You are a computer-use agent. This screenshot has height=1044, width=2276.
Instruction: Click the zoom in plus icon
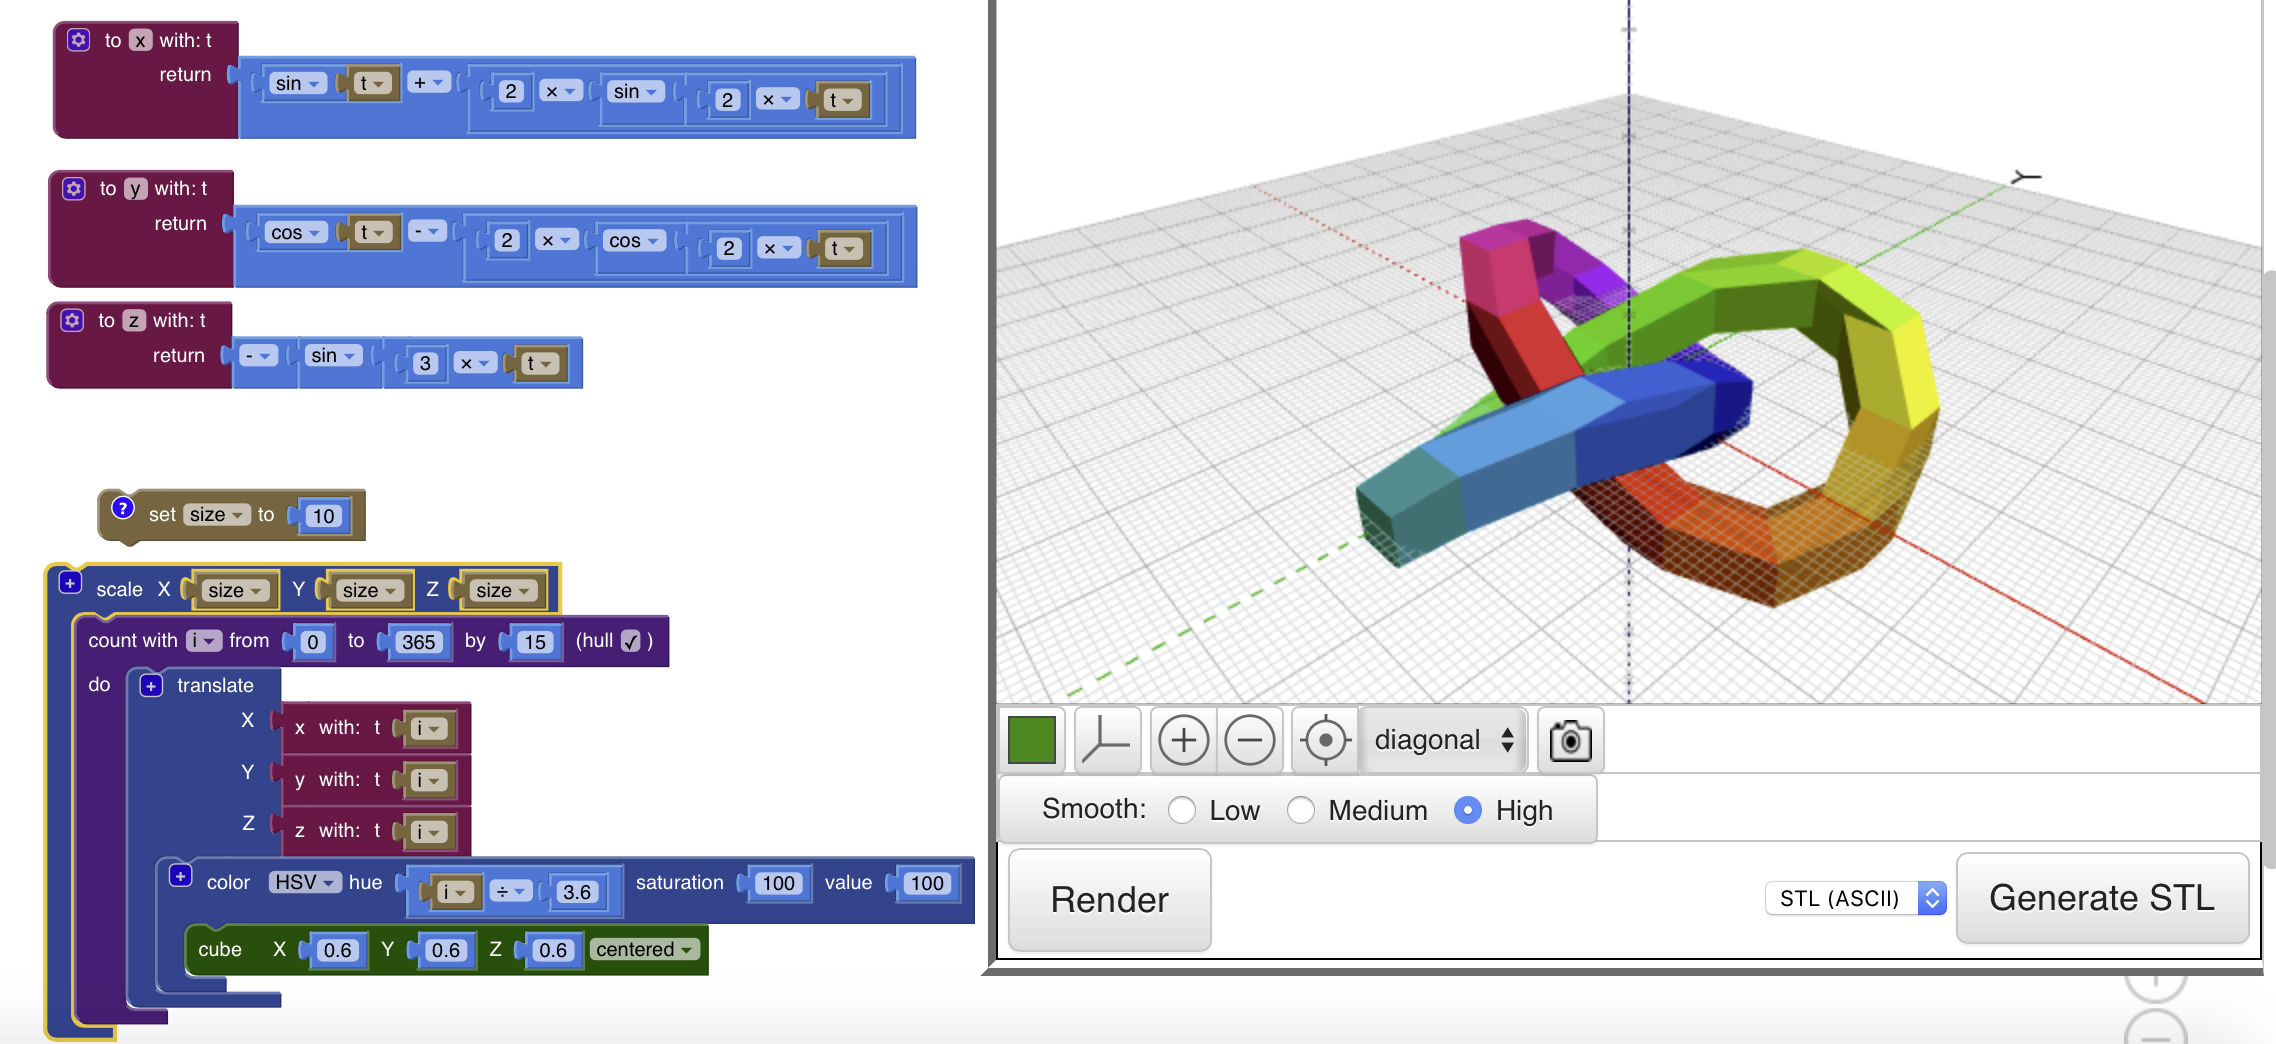(1183, 741)
